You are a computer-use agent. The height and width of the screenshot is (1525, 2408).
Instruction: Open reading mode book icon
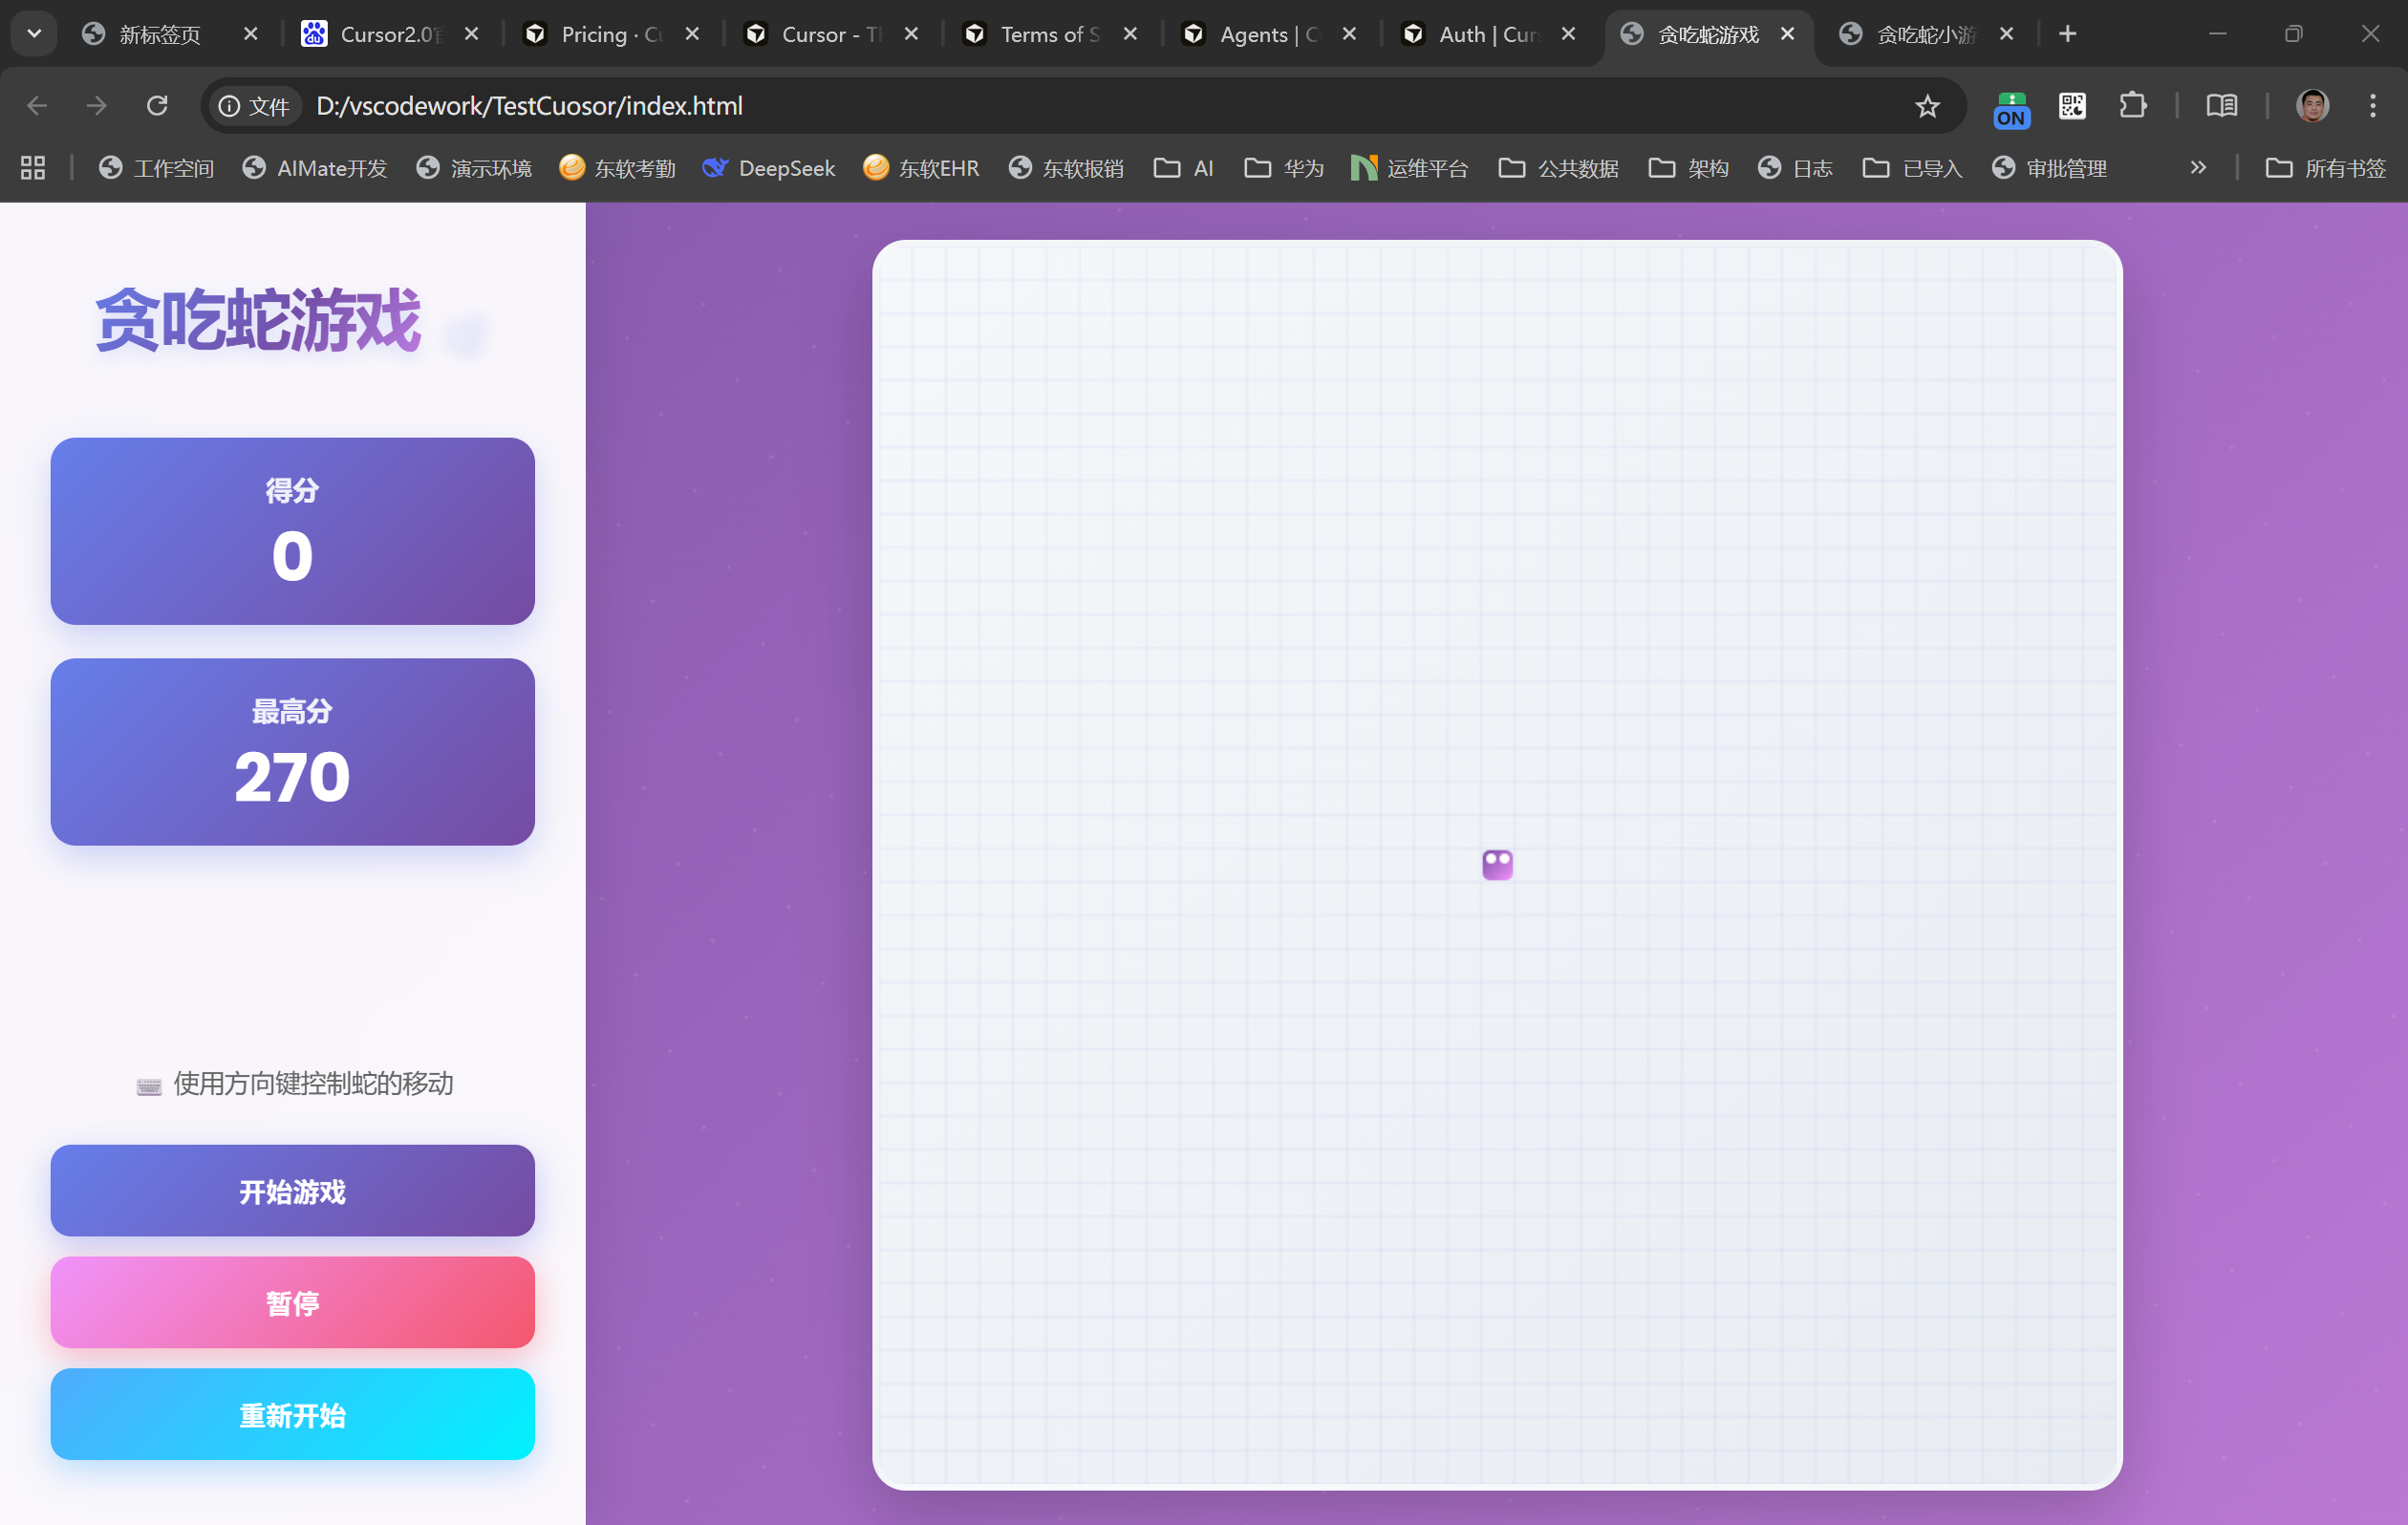pyautogui.click(x=2221, y=106)
